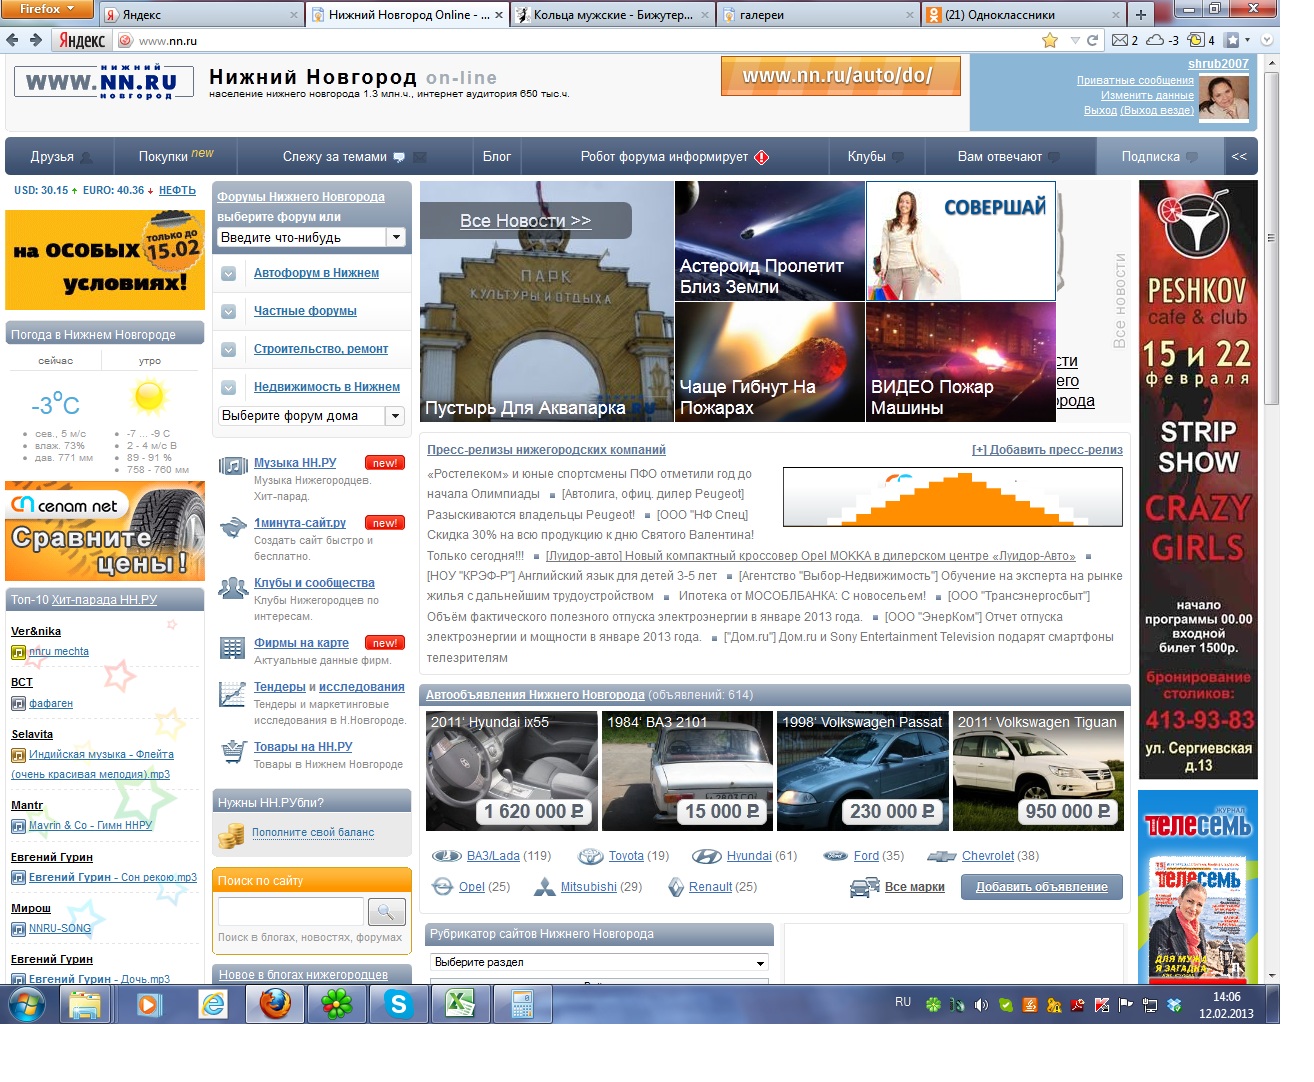
Task: Expand the Строительство, ремонт section arrow
Action: coord(229,350)
